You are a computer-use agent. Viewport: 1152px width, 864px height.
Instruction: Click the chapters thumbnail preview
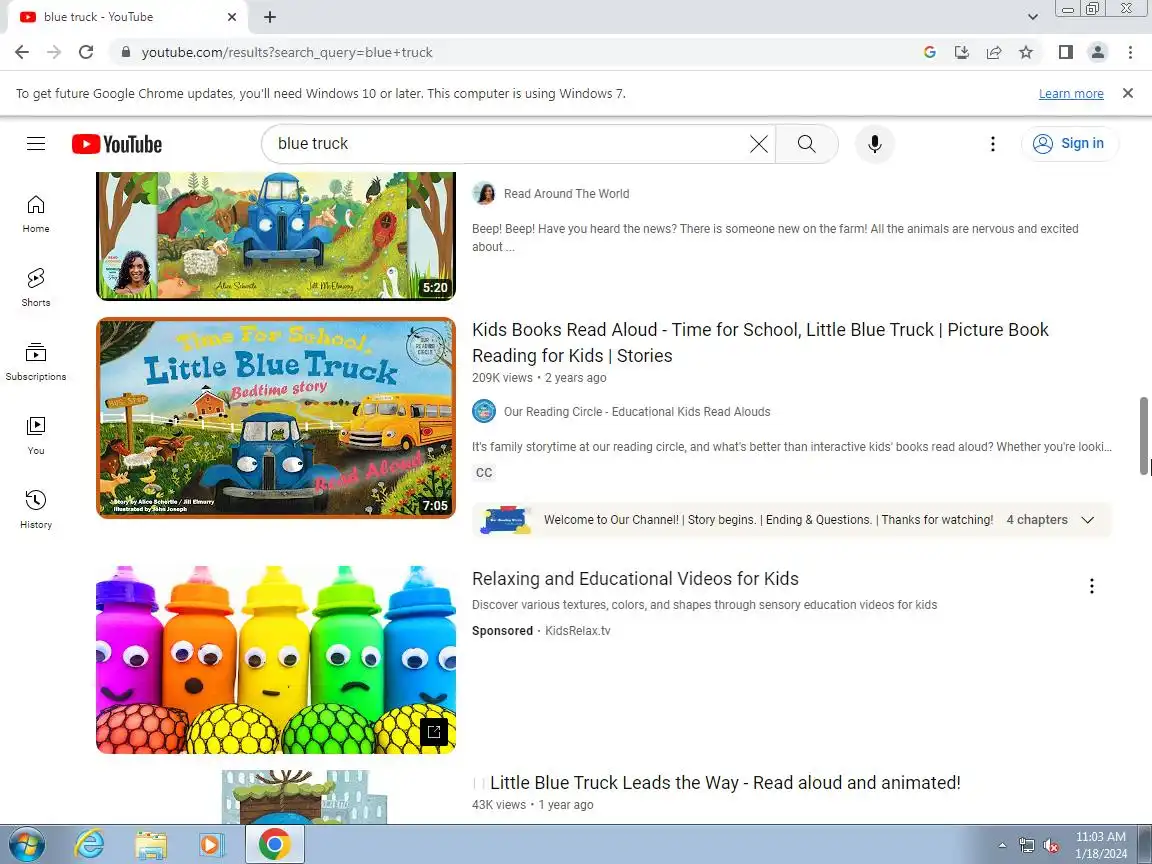tap(505, 520)
